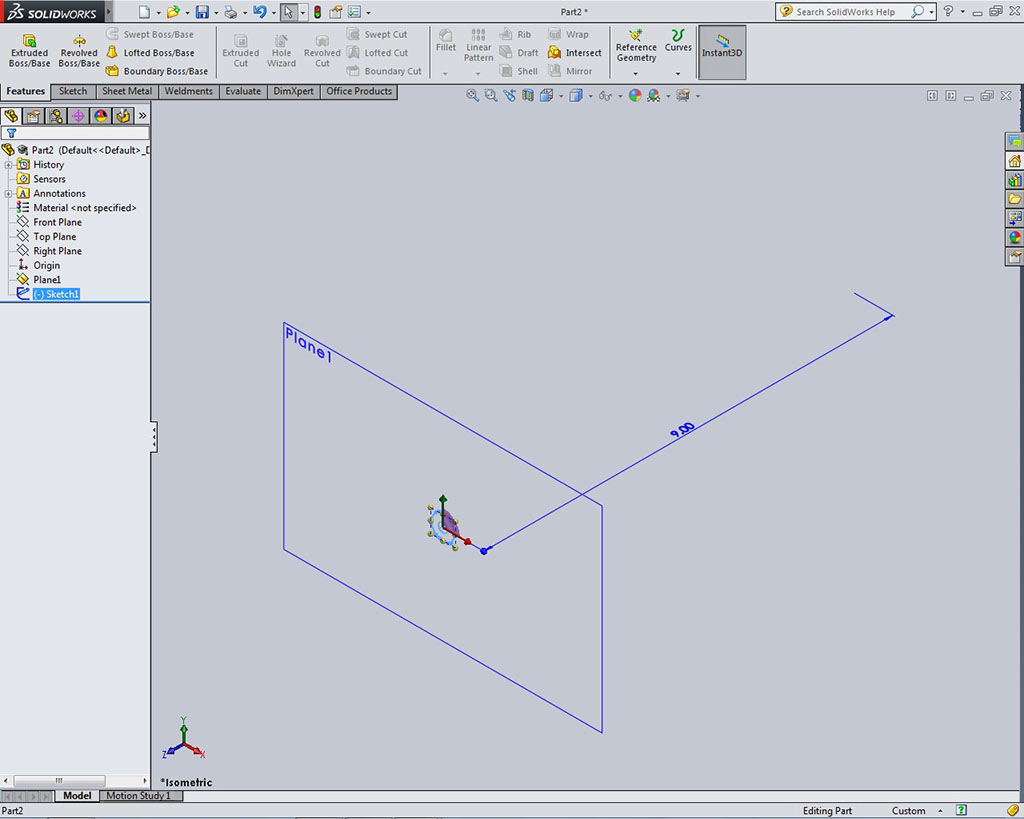The height and width of the screenshot is (819, 1024).
Task: Click the Zoom to Fit icon
Action: (x=472, y=96)
